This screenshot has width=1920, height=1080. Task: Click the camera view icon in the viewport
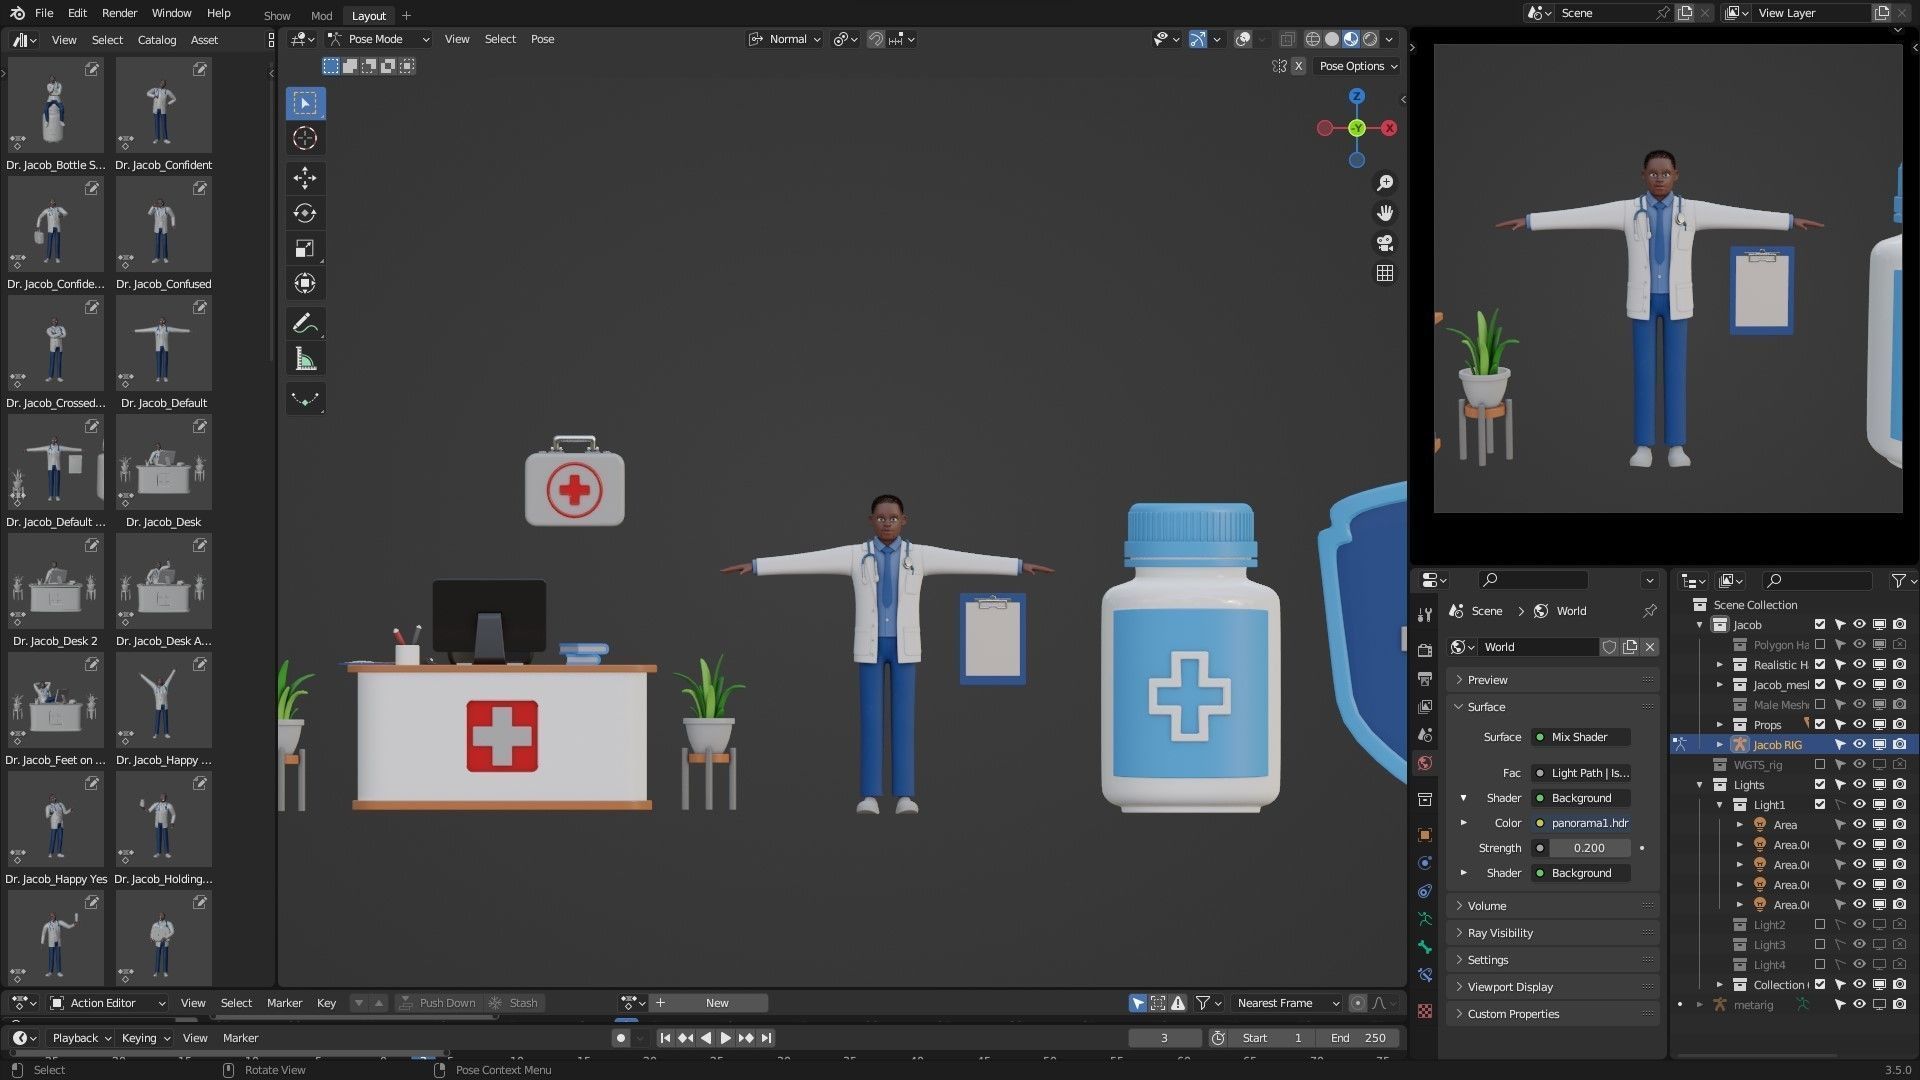1385,243
